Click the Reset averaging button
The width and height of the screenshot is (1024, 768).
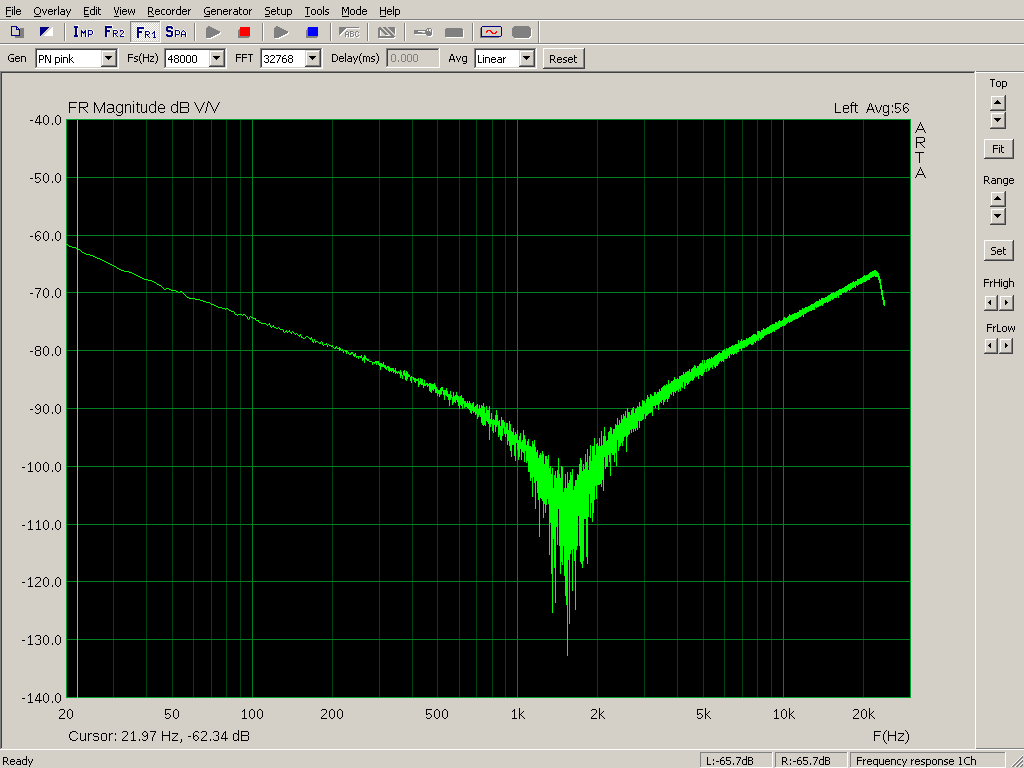[563, 59]
